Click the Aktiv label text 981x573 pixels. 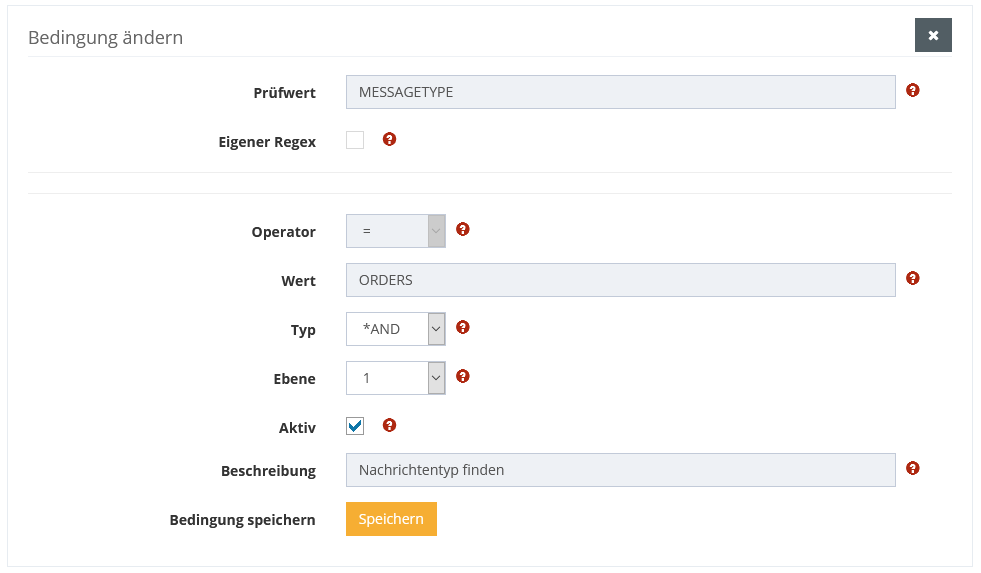pyautogui.click(x=297, y=428)
